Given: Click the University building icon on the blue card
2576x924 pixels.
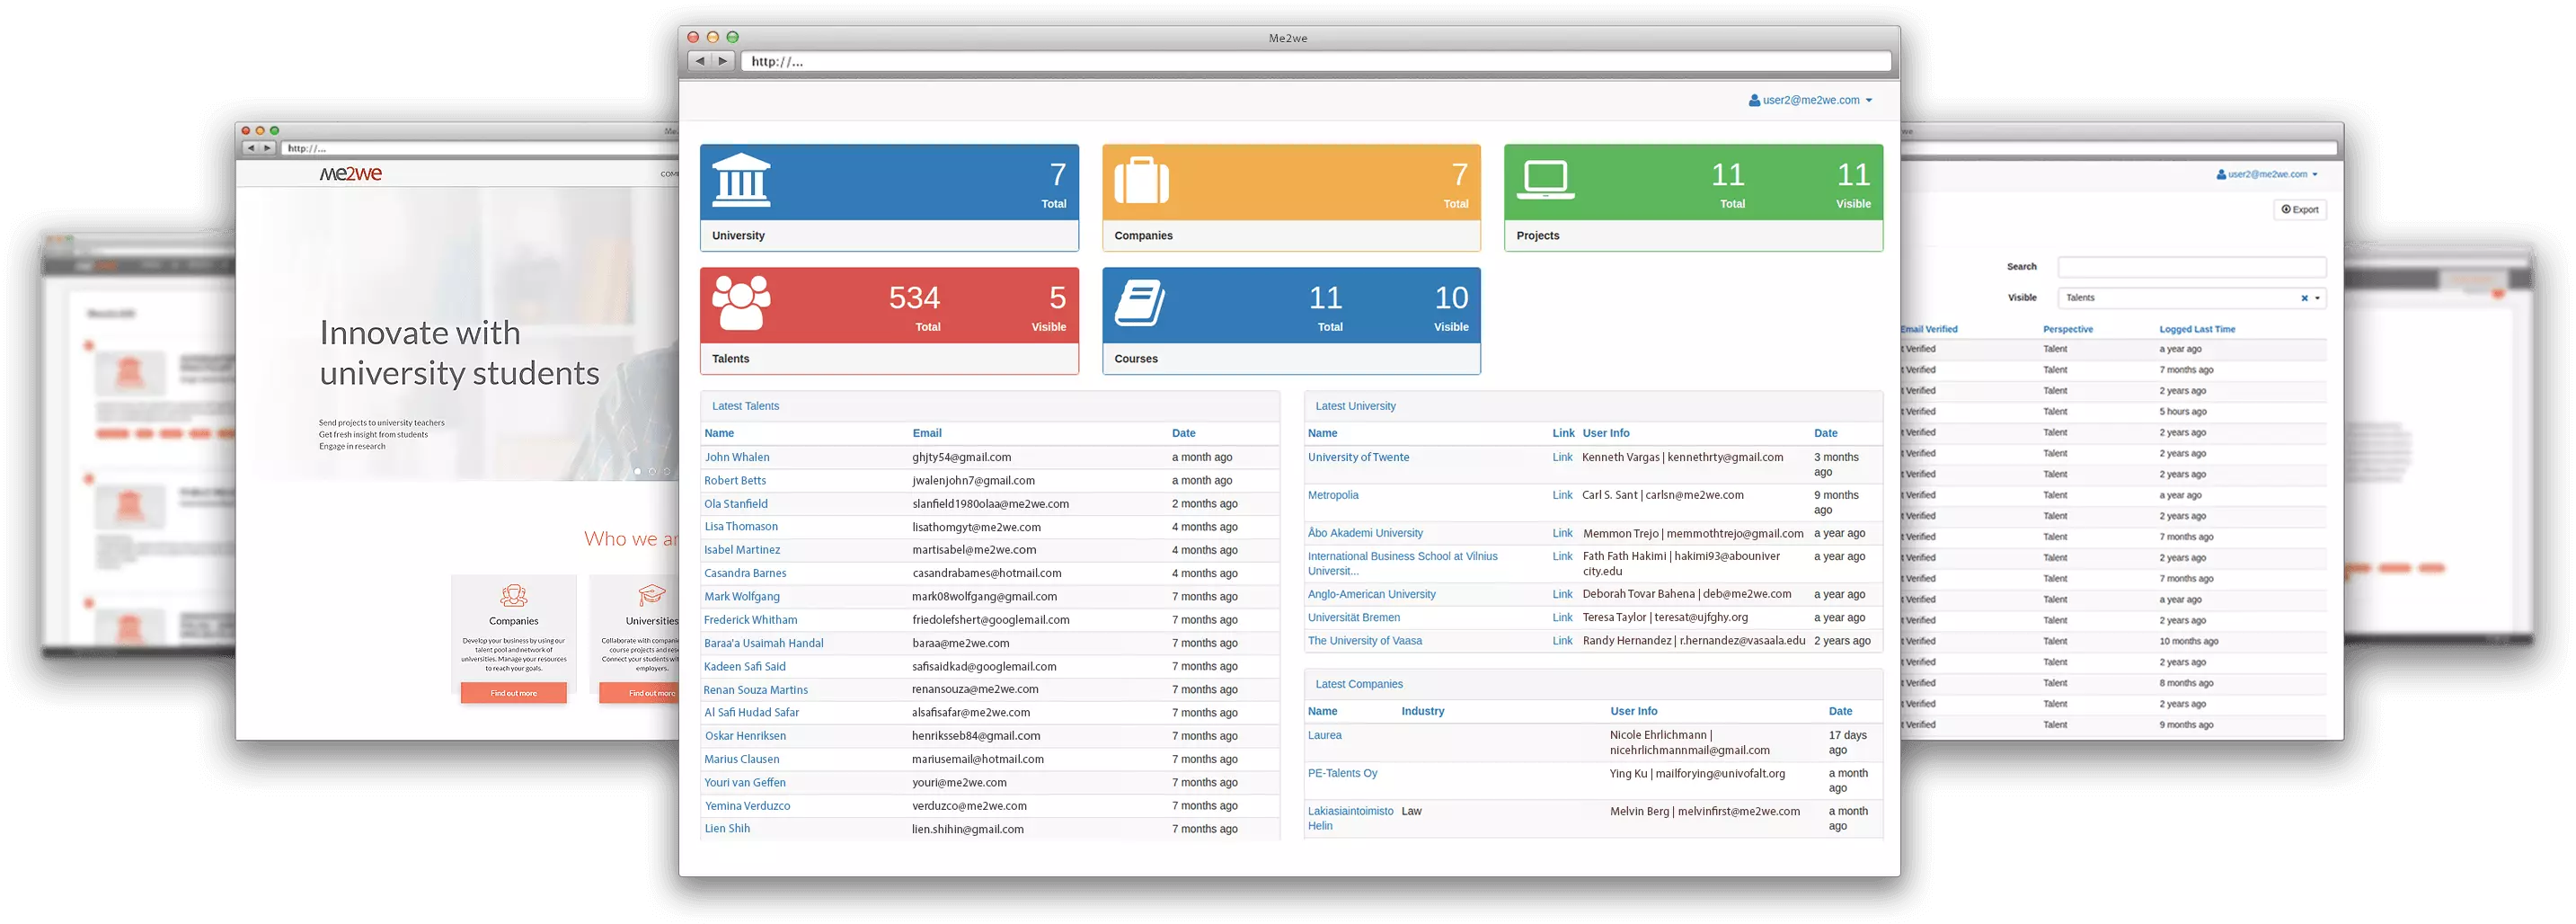Looking at the screenshot, I should pos(740,180).
